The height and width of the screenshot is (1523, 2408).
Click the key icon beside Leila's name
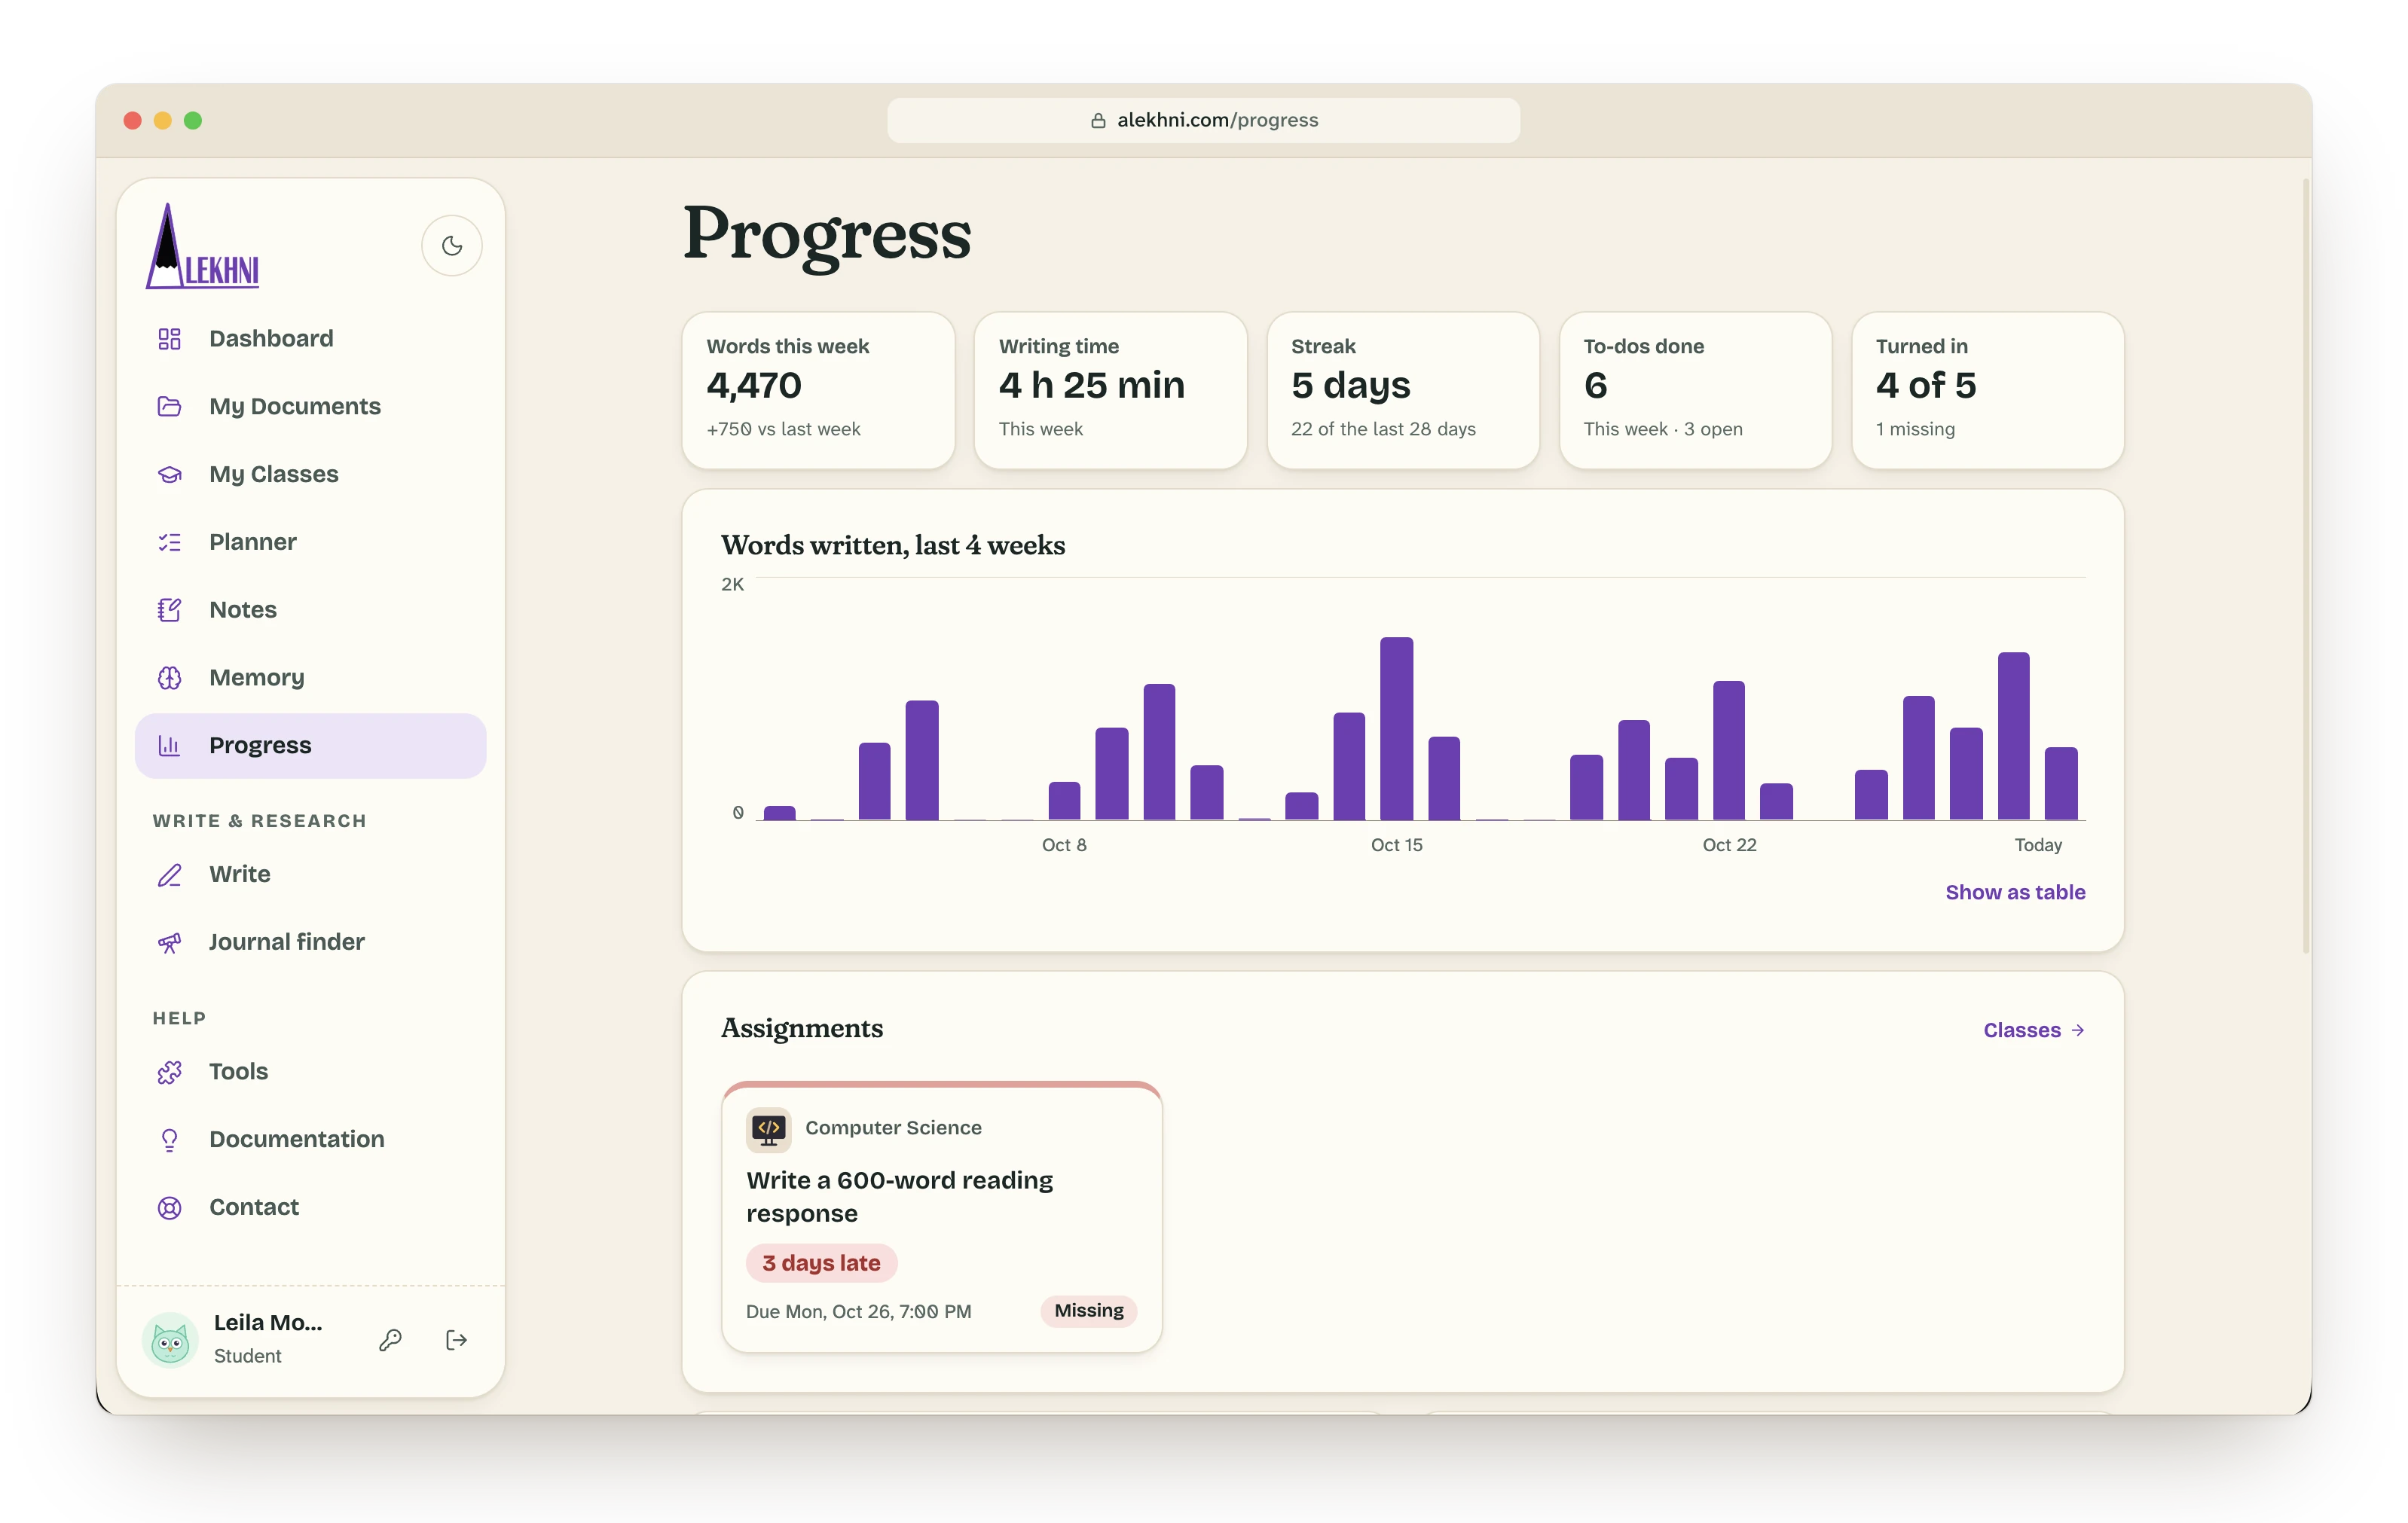(390, 1340)
